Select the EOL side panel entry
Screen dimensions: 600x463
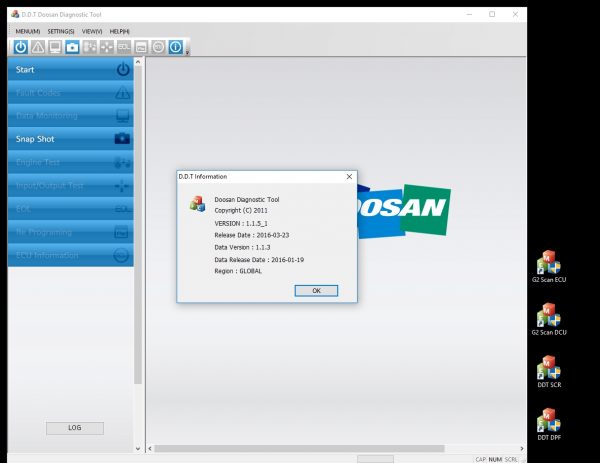coord(70,209)
